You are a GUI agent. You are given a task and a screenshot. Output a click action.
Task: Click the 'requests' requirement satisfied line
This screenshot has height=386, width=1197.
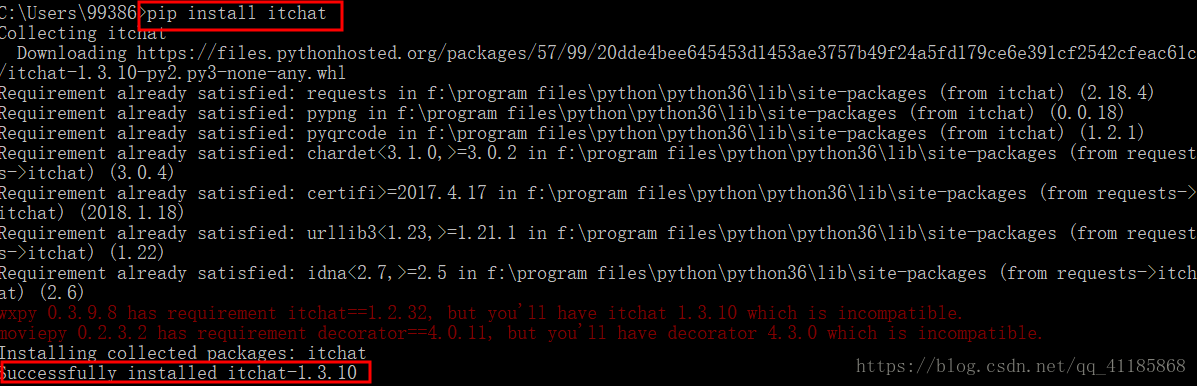[576, 93]
